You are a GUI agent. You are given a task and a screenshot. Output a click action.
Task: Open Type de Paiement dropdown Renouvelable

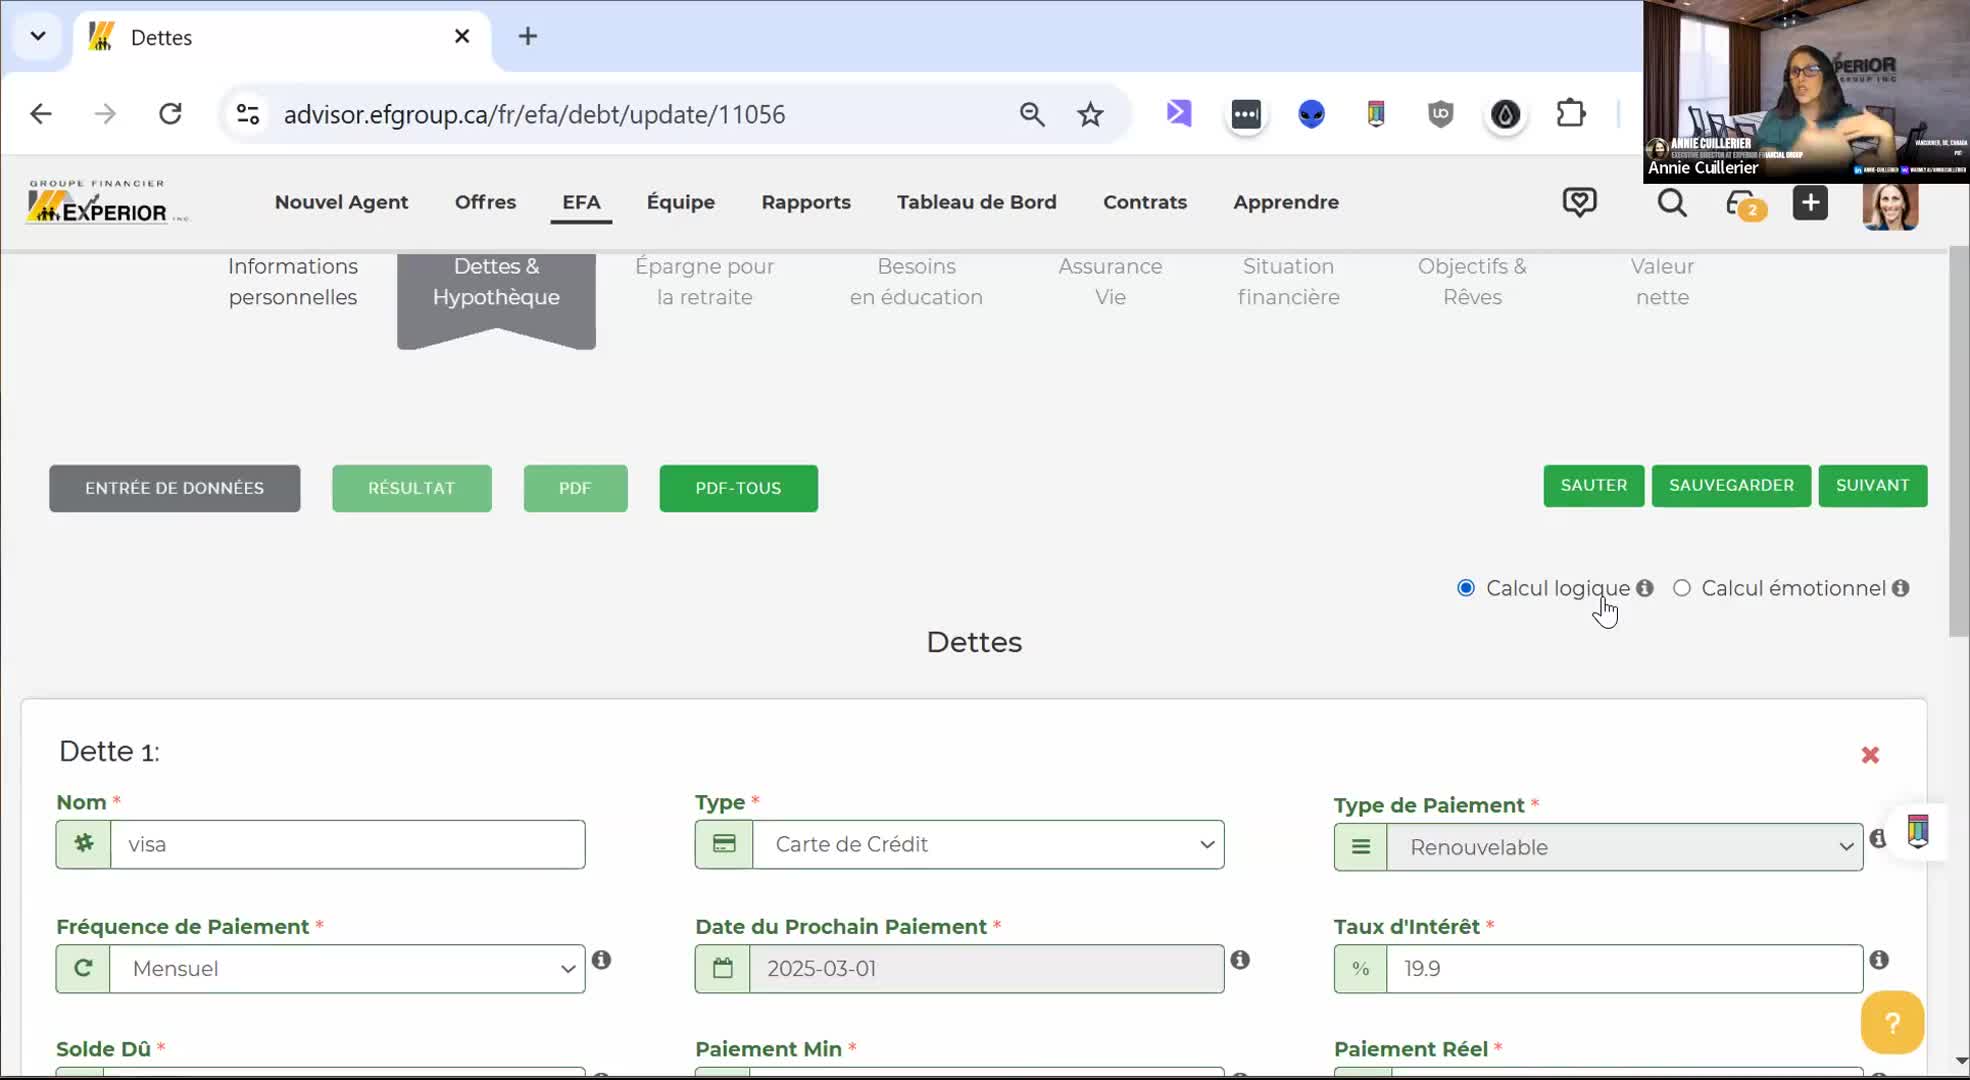click(1624, 848)
